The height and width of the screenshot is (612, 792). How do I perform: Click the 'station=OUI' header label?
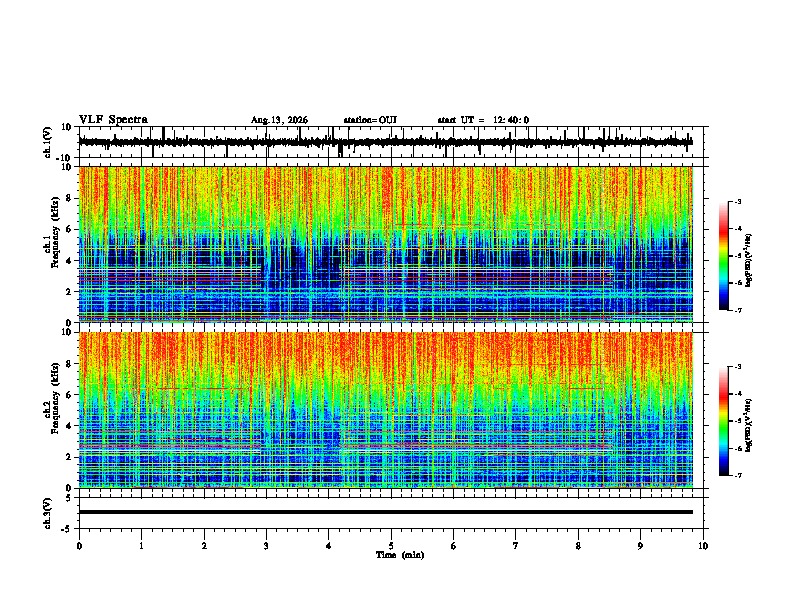(x=370, y=120)
